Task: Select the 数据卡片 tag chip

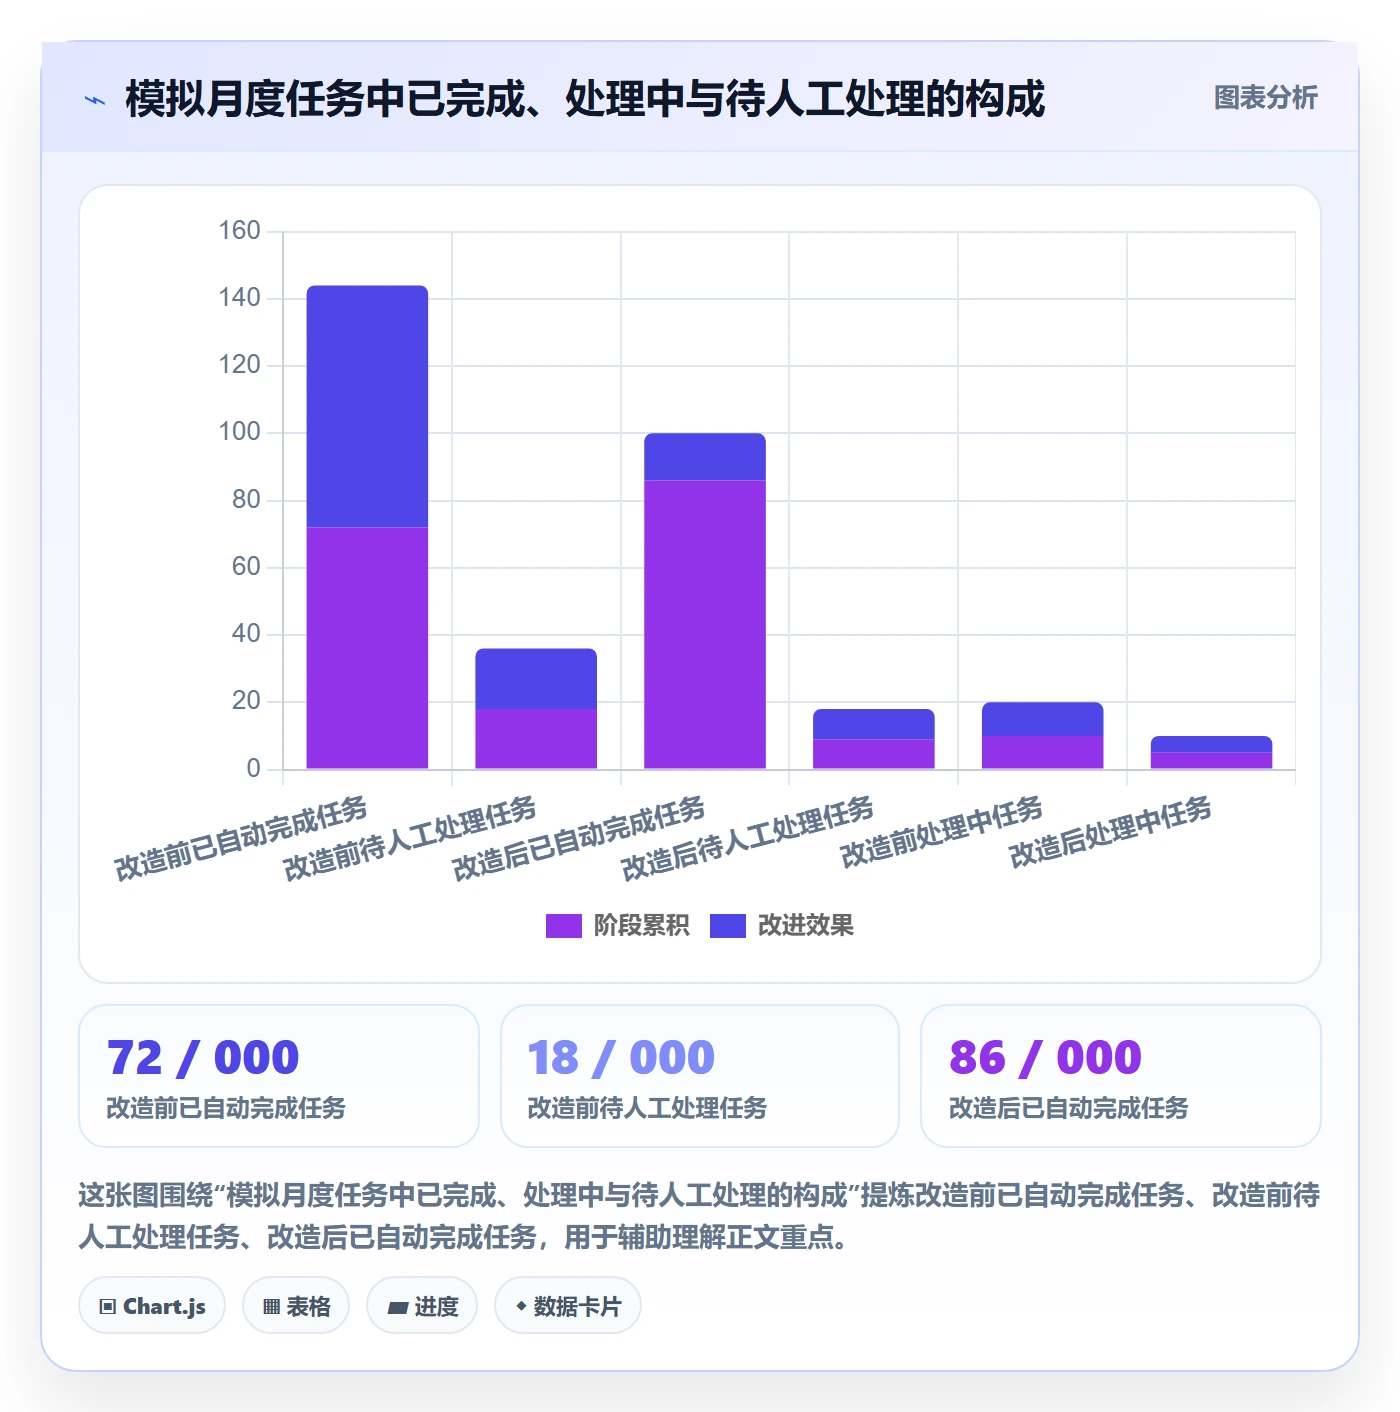Action: (x=568, y=1306)
